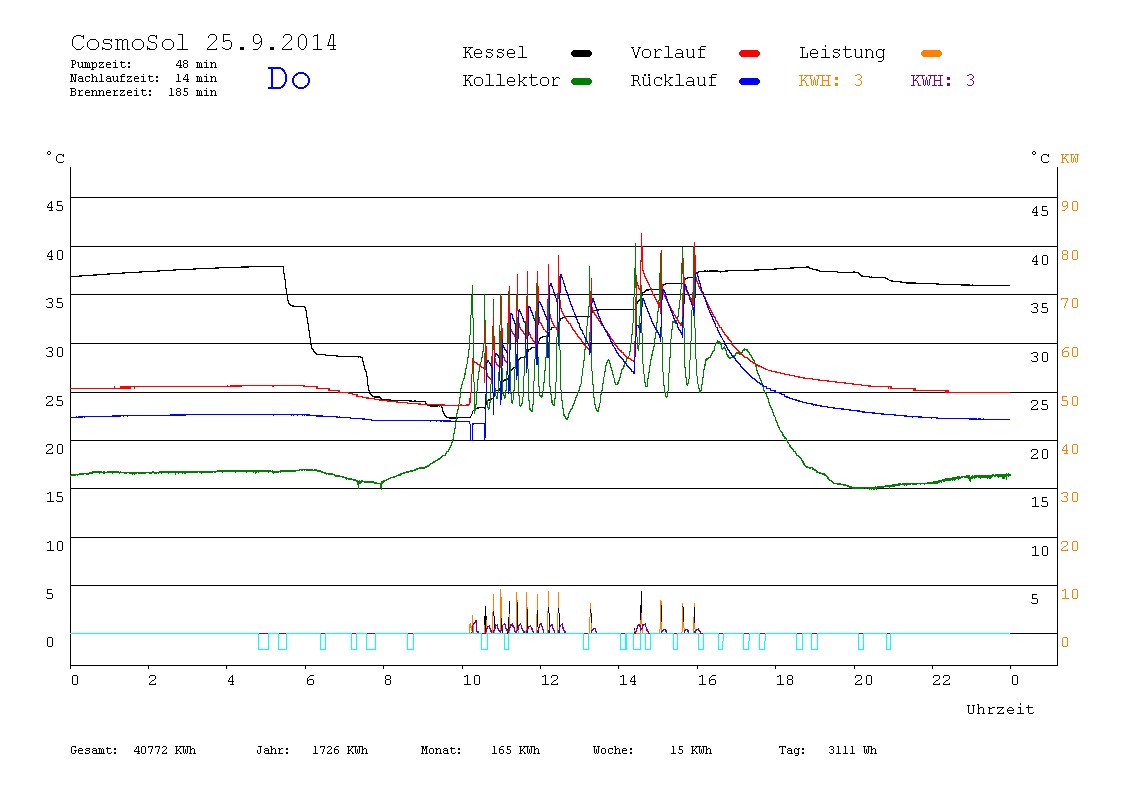
Task: Click the Kessel legend label
Action: [x=494, y=53]
